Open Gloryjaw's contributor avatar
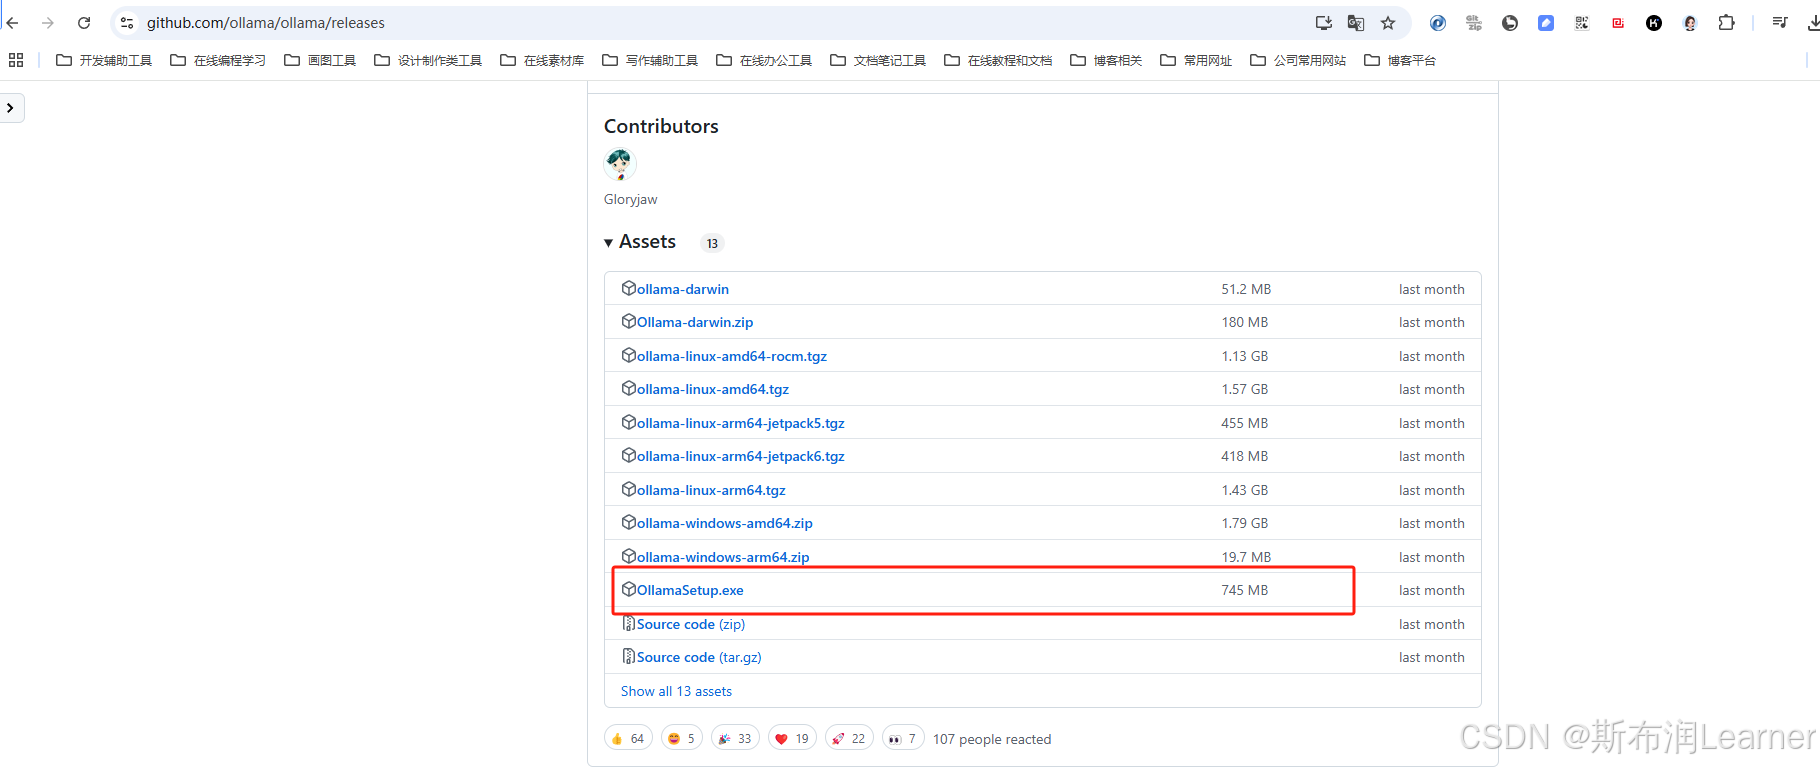This screenshot has height=769, width=1820. click(620, 164)
